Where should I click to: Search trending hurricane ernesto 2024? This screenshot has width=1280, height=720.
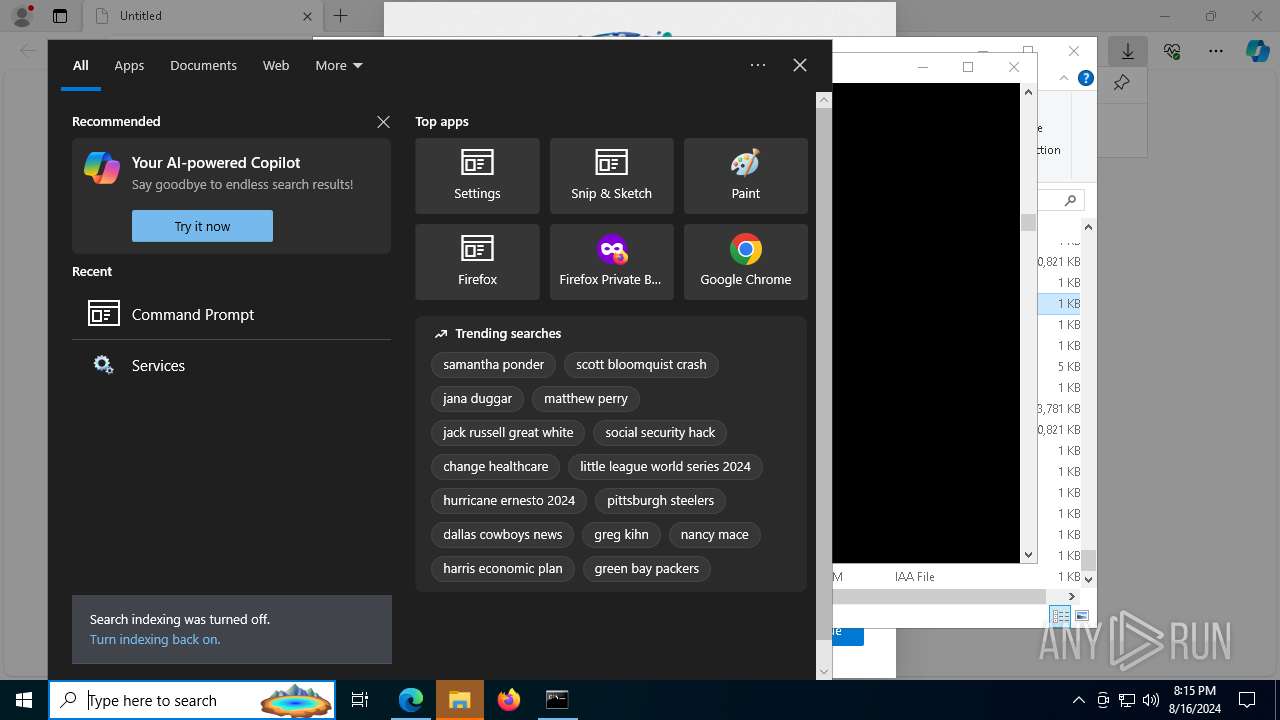509,501
